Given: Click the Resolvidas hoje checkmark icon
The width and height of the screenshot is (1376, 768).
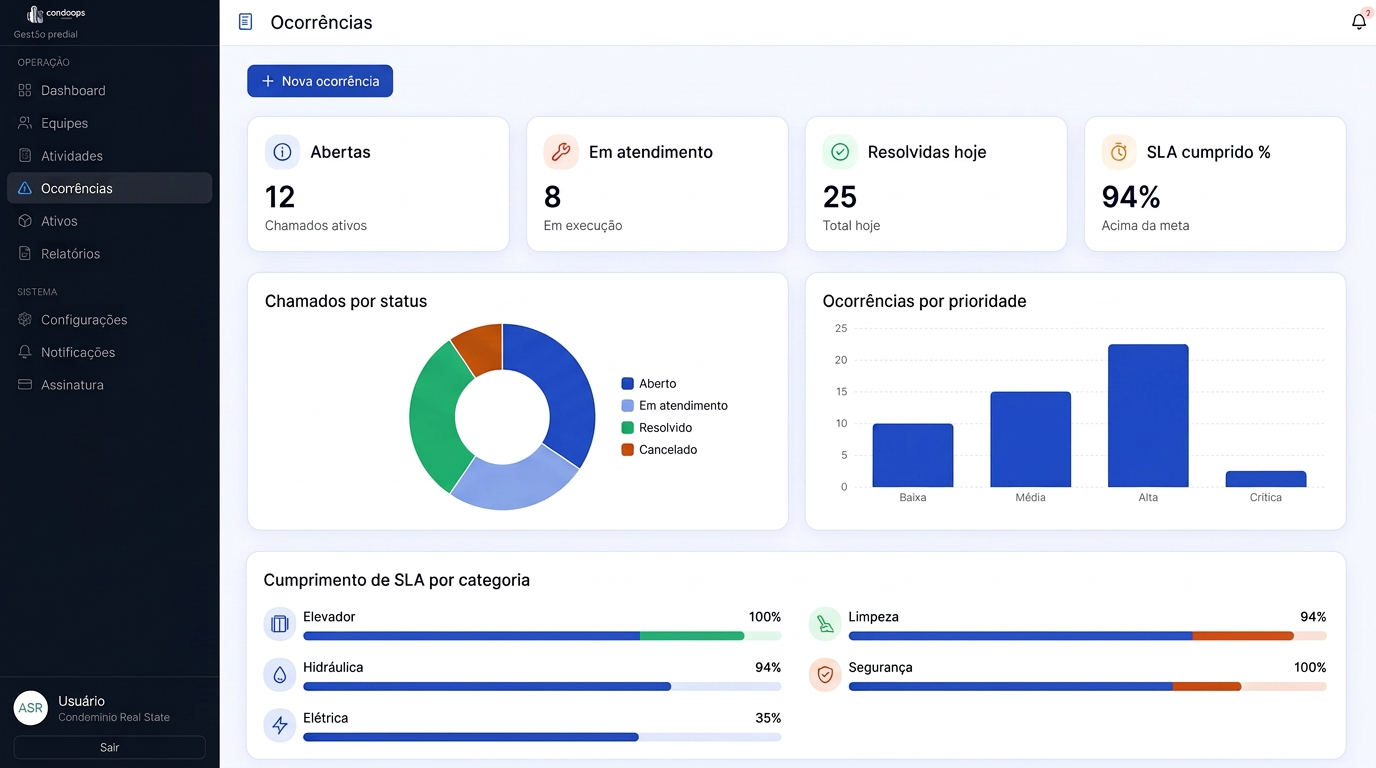Looking at the screenshot, I should coord(840,152).
